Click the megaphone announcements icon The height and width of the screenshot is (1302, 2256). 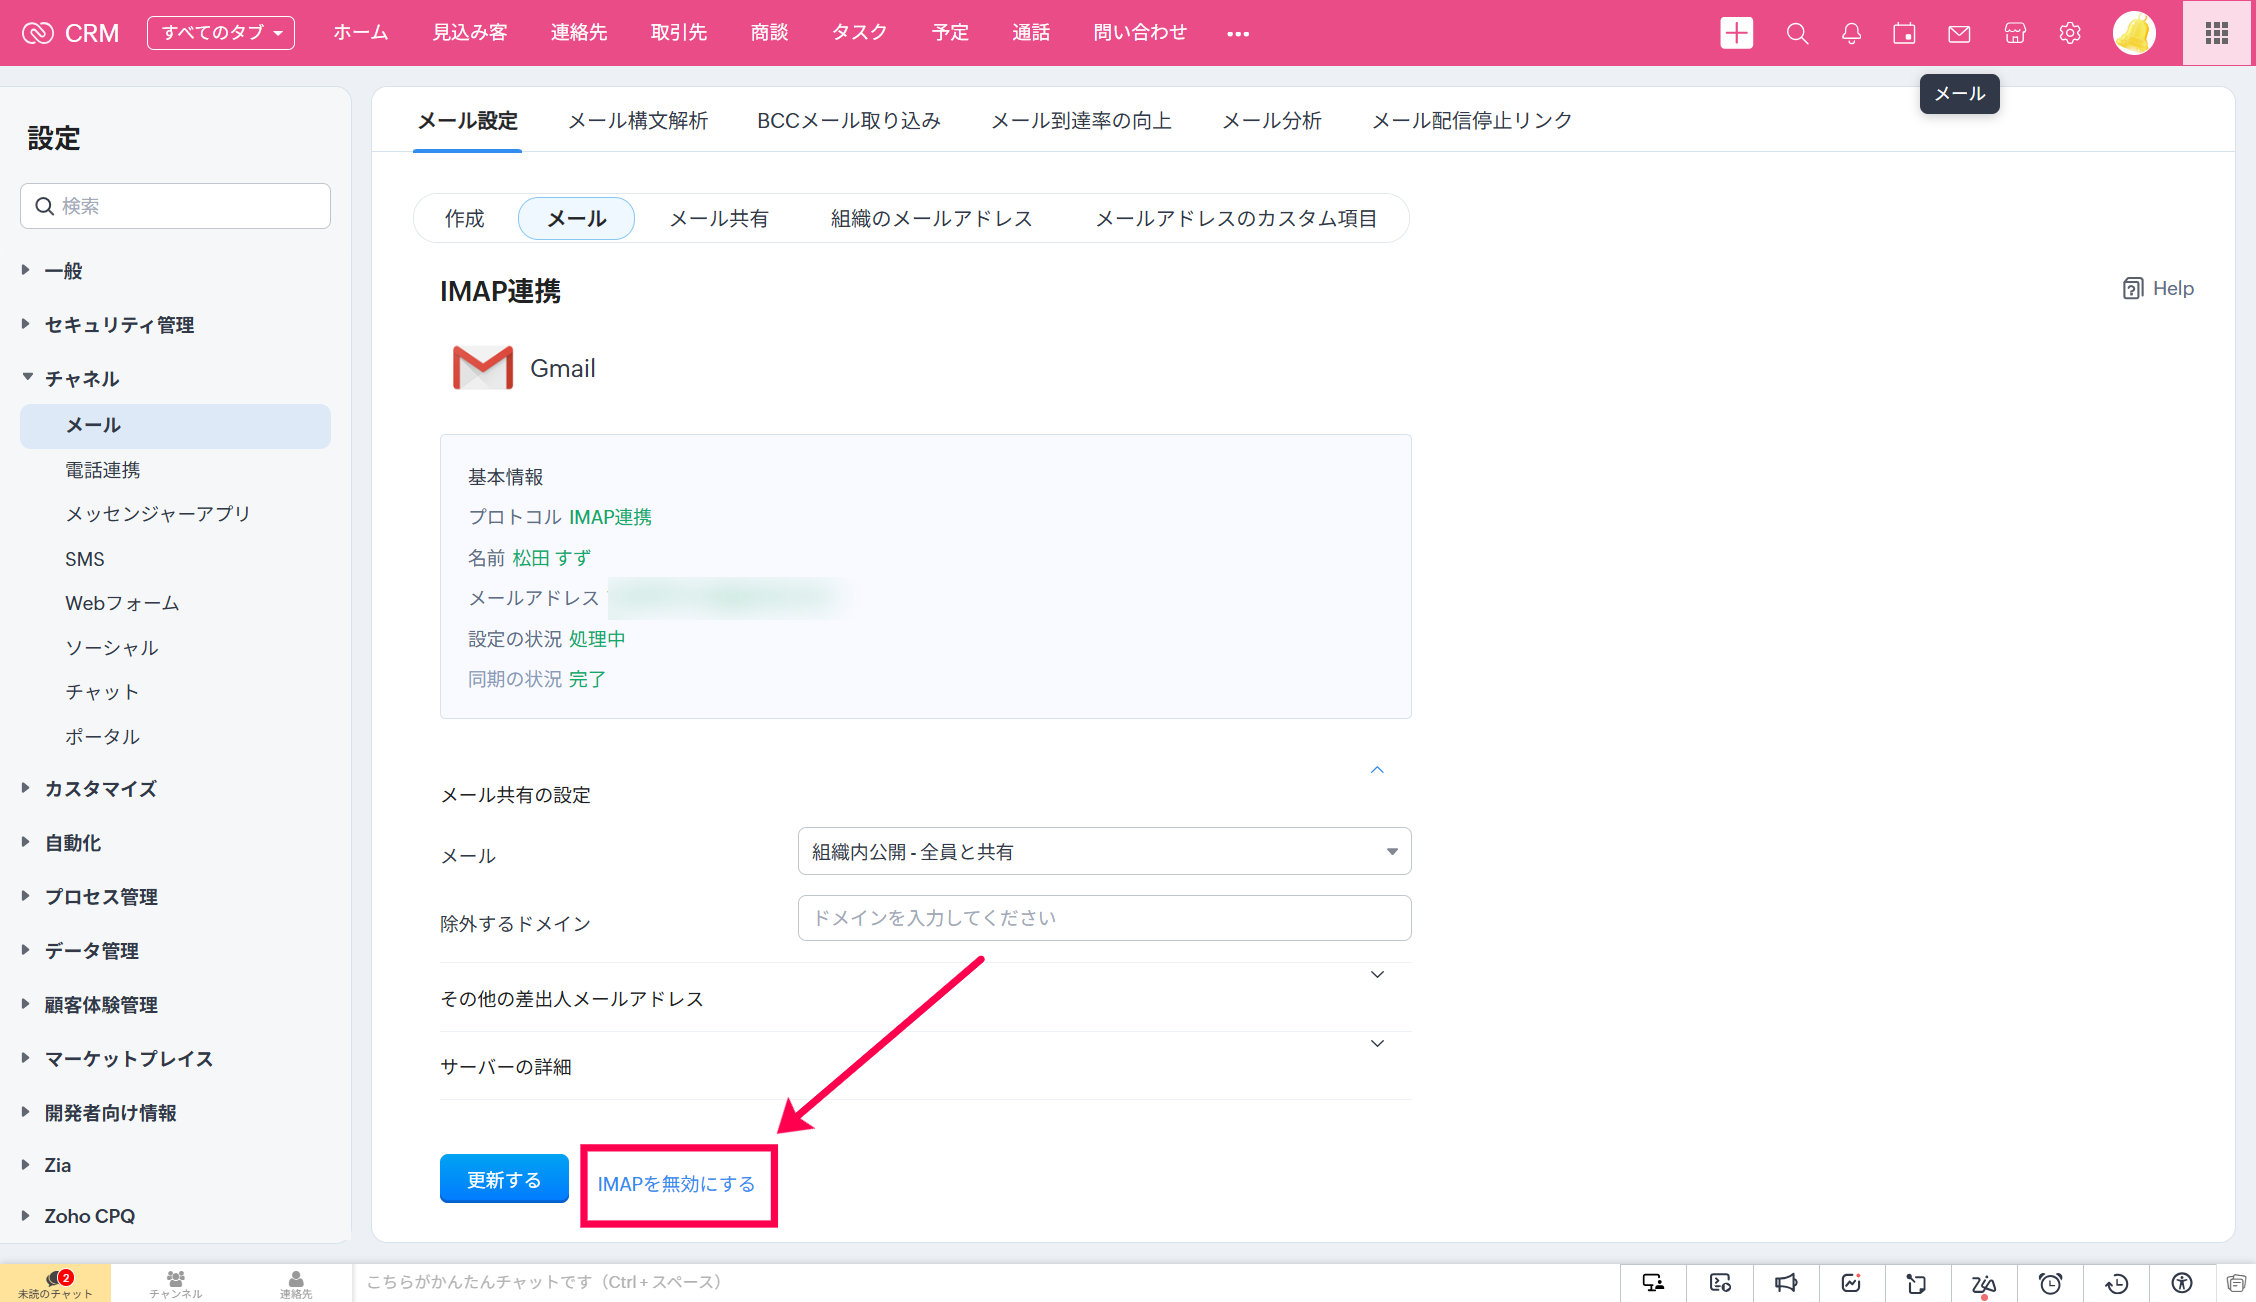1786,1283
